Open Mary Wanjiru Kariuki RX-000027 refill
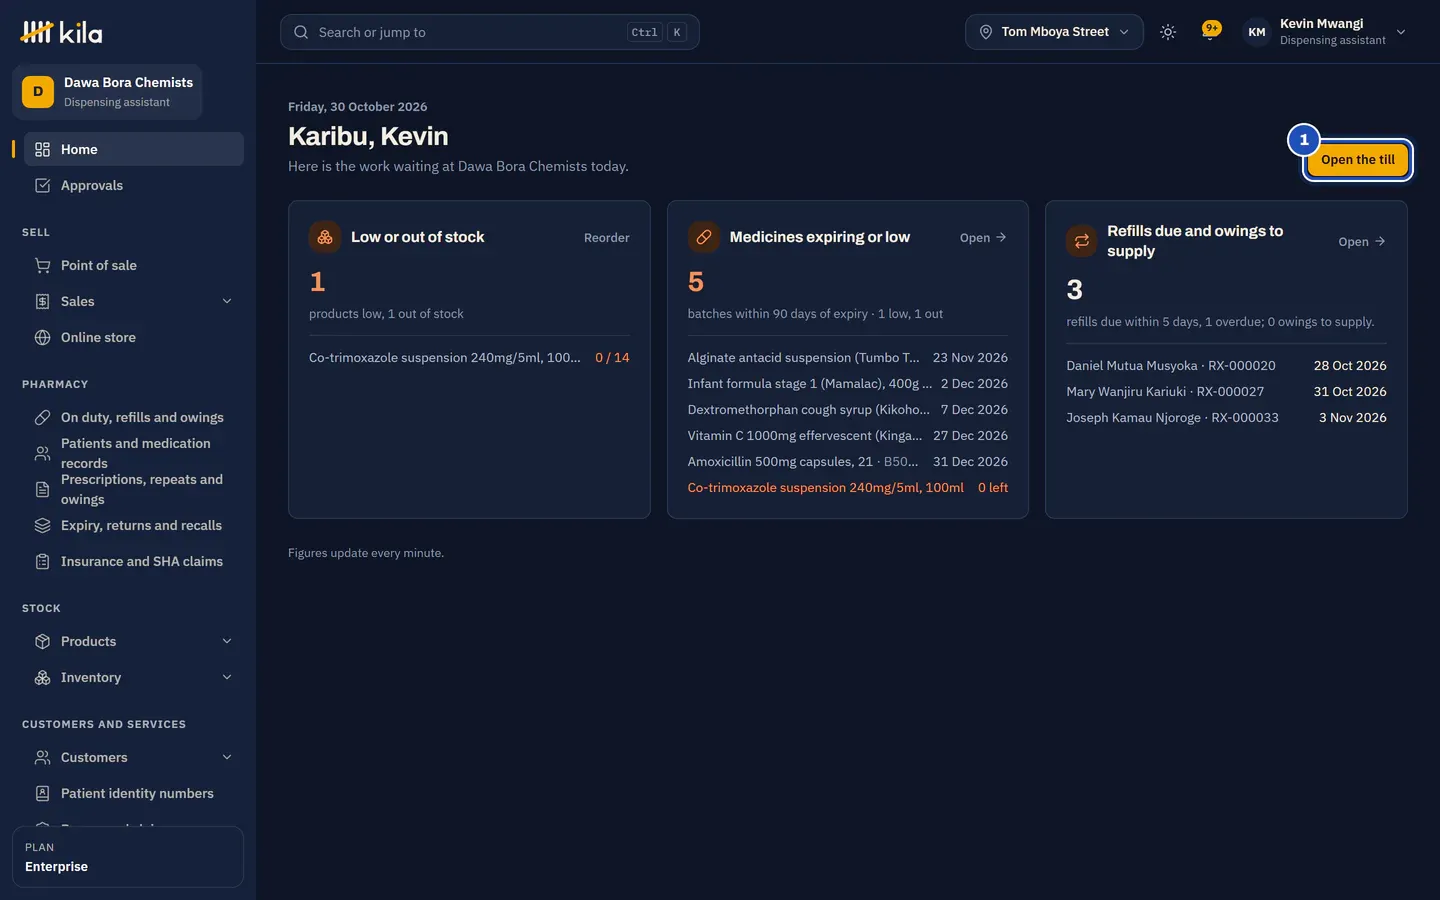Image resolution: width=1440 pixels, height=900 pixels. [1226, 391]
